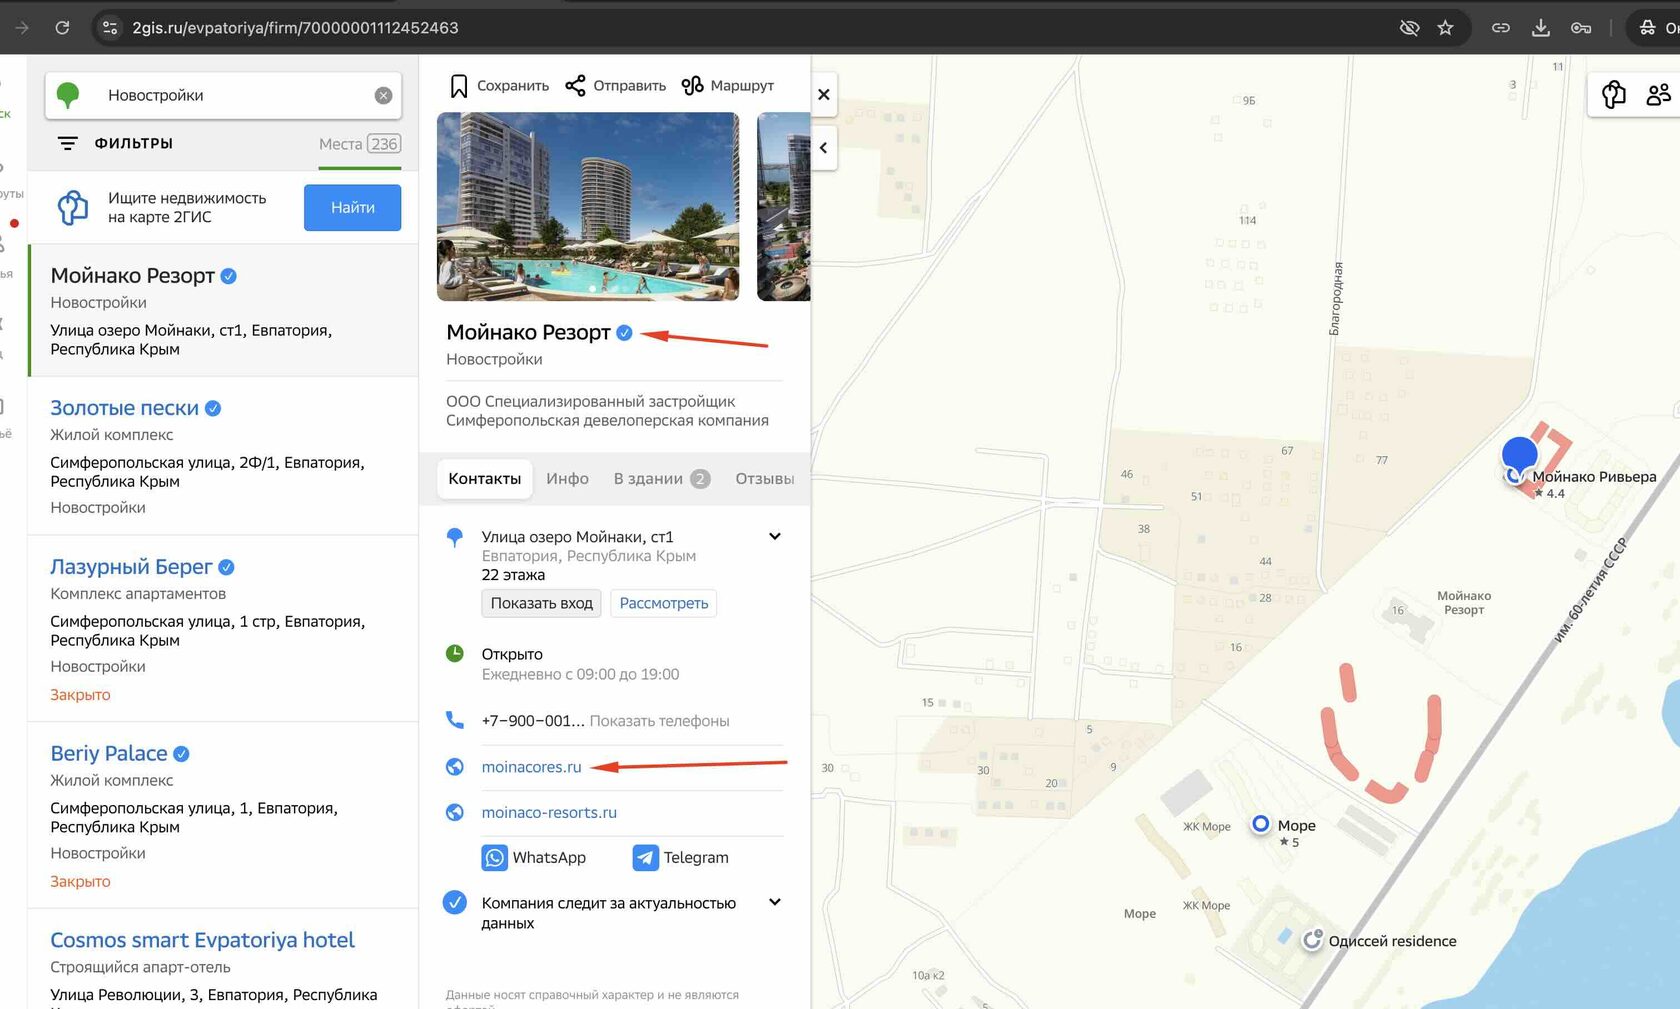Open site info icon in address bar
The width and height of the screenshot is (1680, 1009).
pyautogui.click(x=110, y=28)
